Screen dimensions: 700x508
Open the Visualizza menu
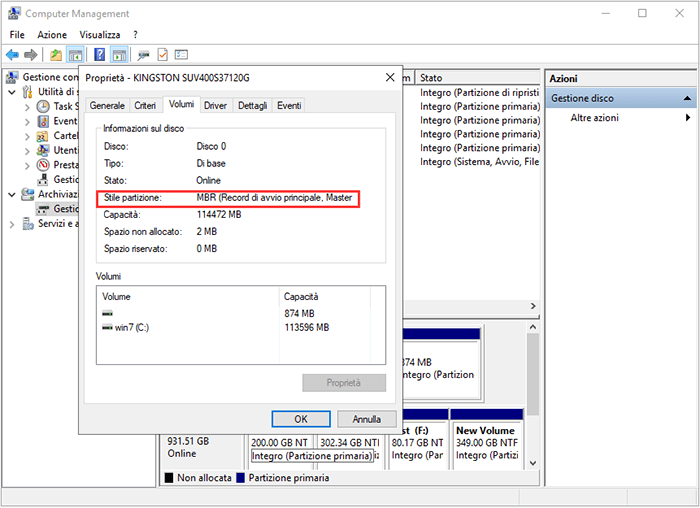point(100,35)
